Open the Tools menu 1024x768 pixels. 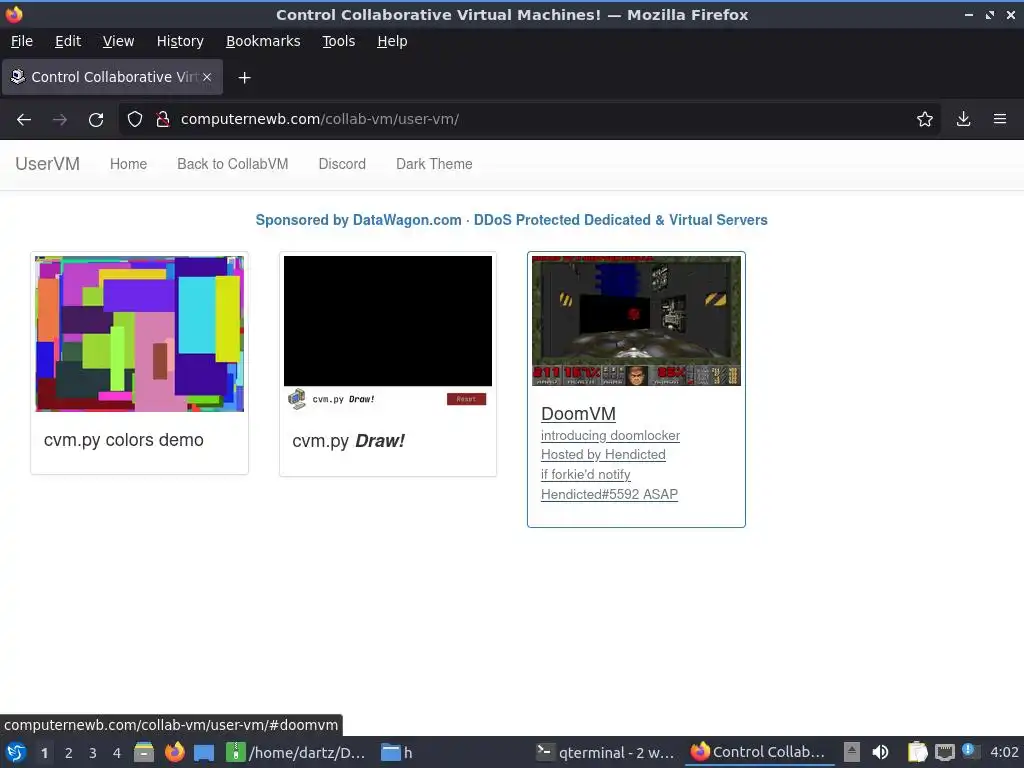(x=338, y=41)
